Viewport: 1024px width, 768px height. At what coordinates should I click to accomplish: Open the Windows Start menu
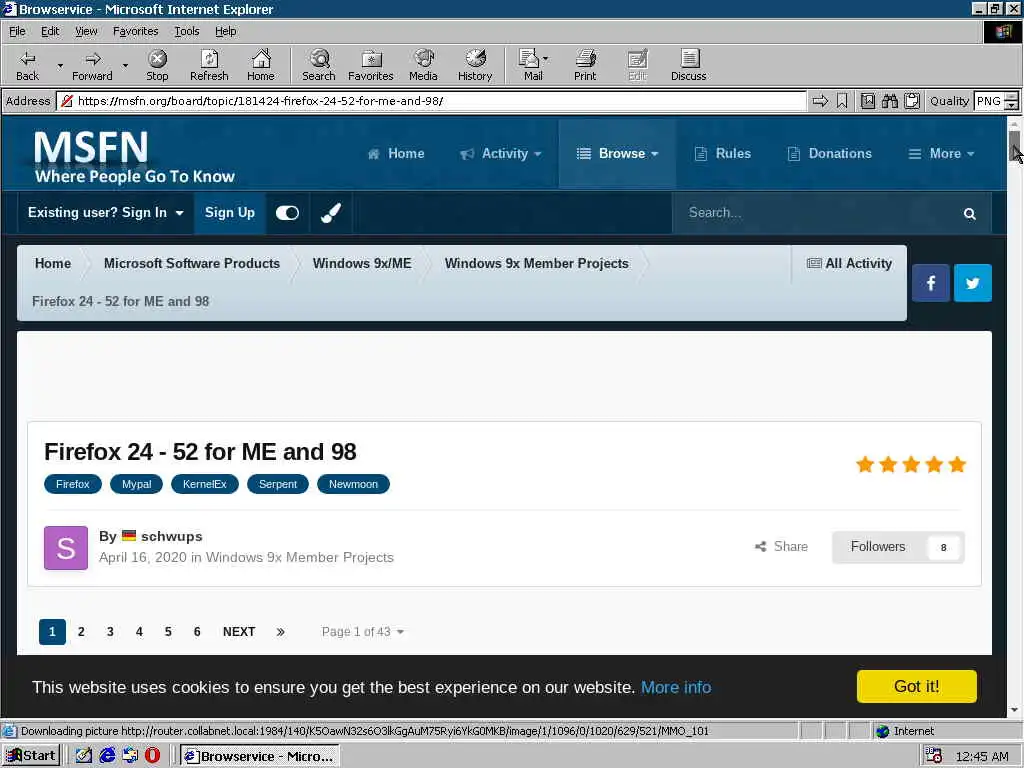(31, 756)
